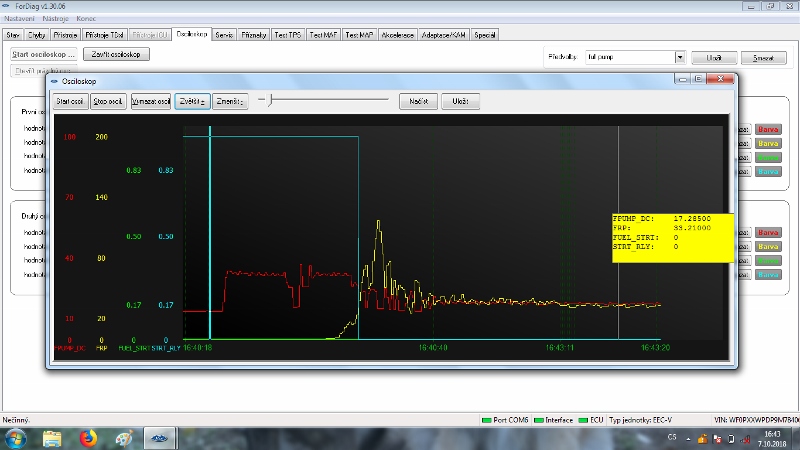Click the Načíst button
800x450 pixels.
click(x=419, y=101)
